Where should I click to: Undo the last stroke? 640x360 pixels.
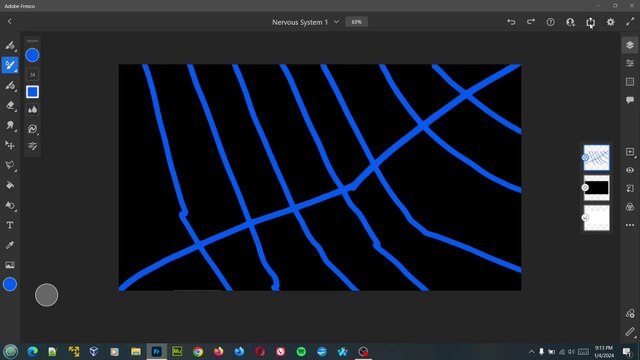click(511, 22)
